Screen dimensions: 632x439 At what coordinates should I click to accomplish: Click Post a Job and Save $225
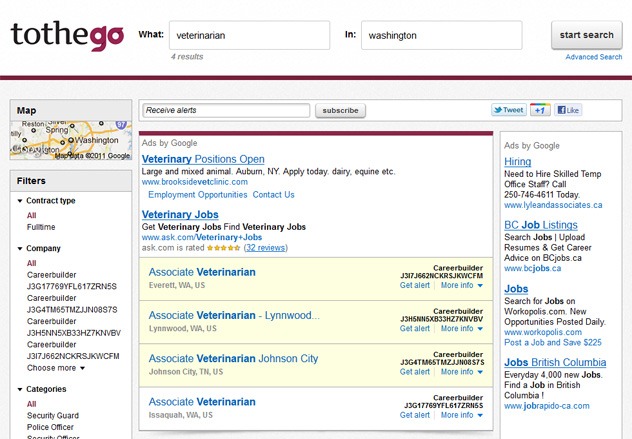(x=553, y=343)
